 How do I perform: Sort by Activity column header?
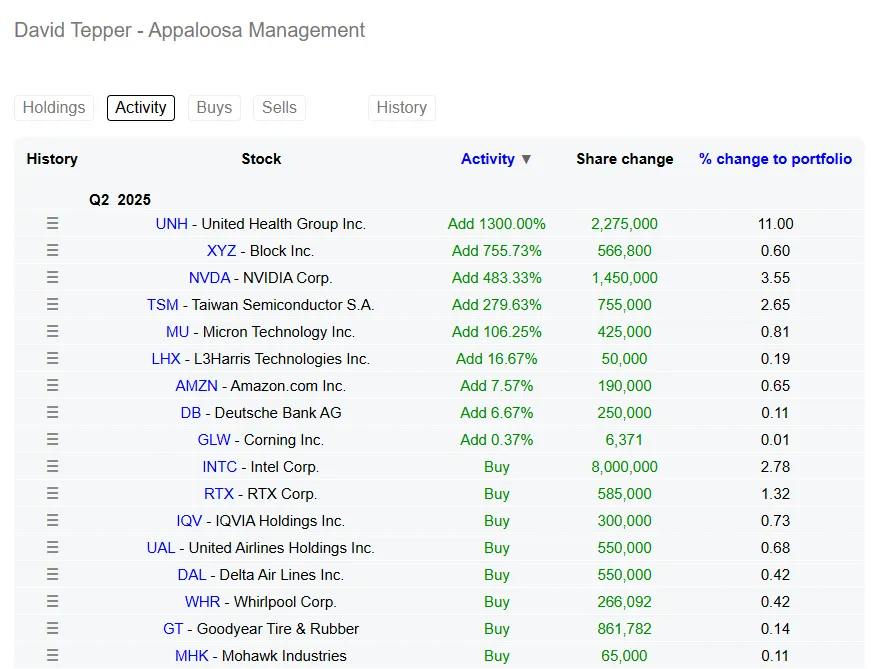496,159
